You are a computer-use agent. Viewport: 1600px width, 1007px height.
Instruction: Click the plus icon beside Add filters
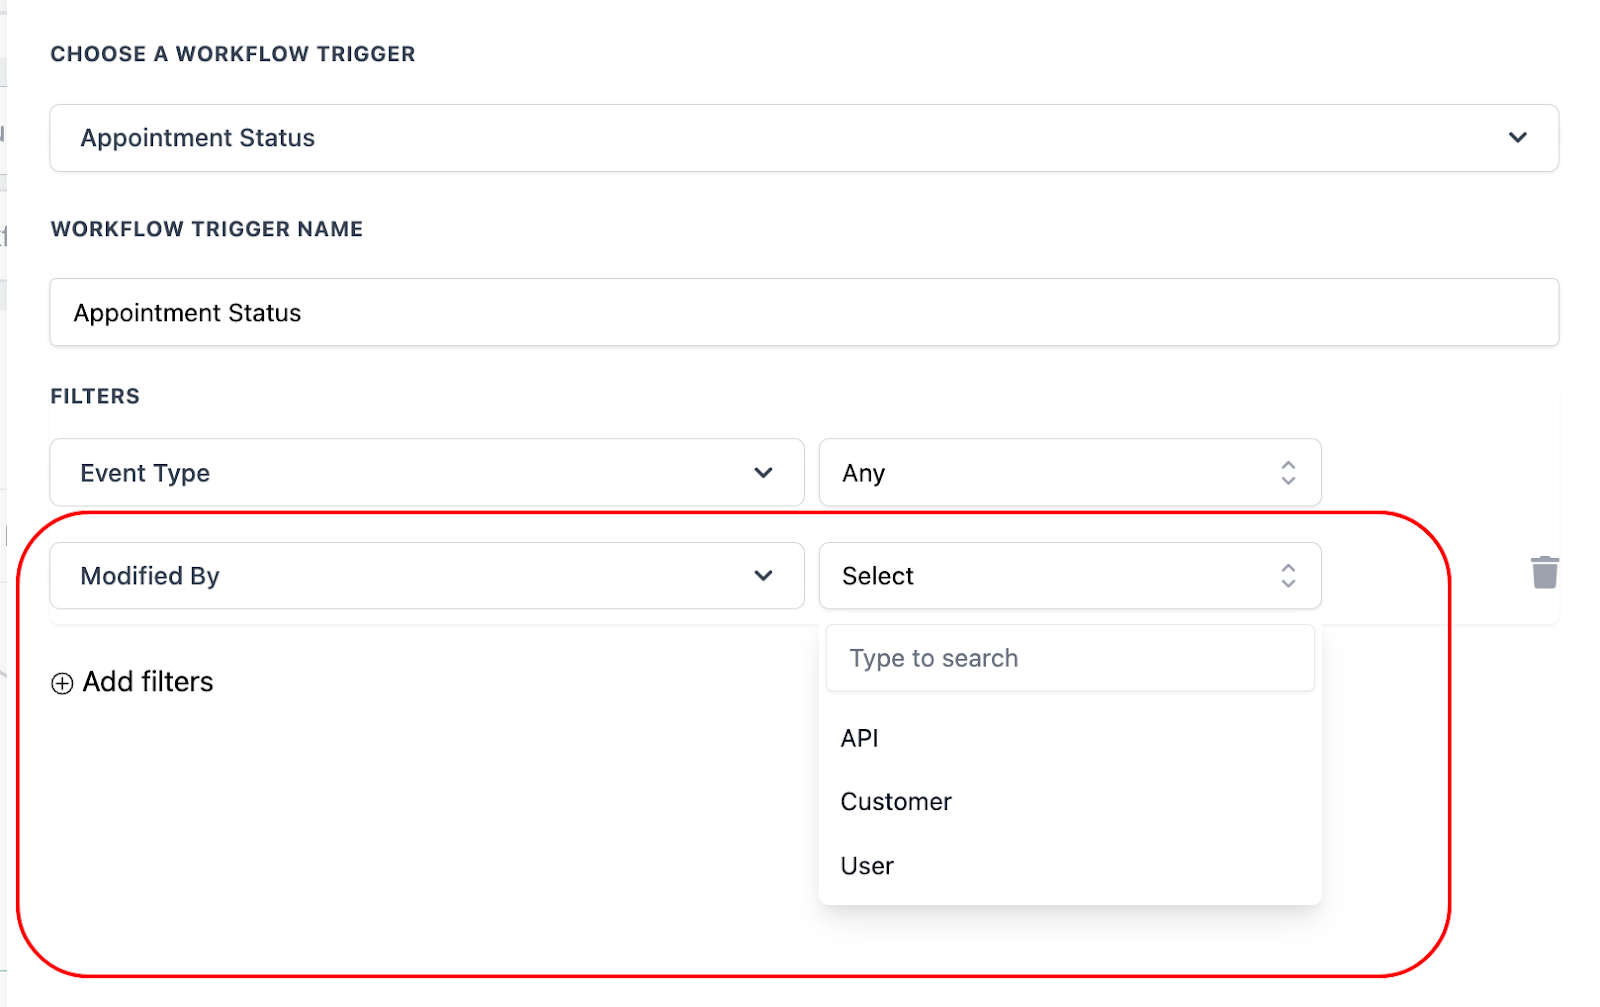[62, 683]
